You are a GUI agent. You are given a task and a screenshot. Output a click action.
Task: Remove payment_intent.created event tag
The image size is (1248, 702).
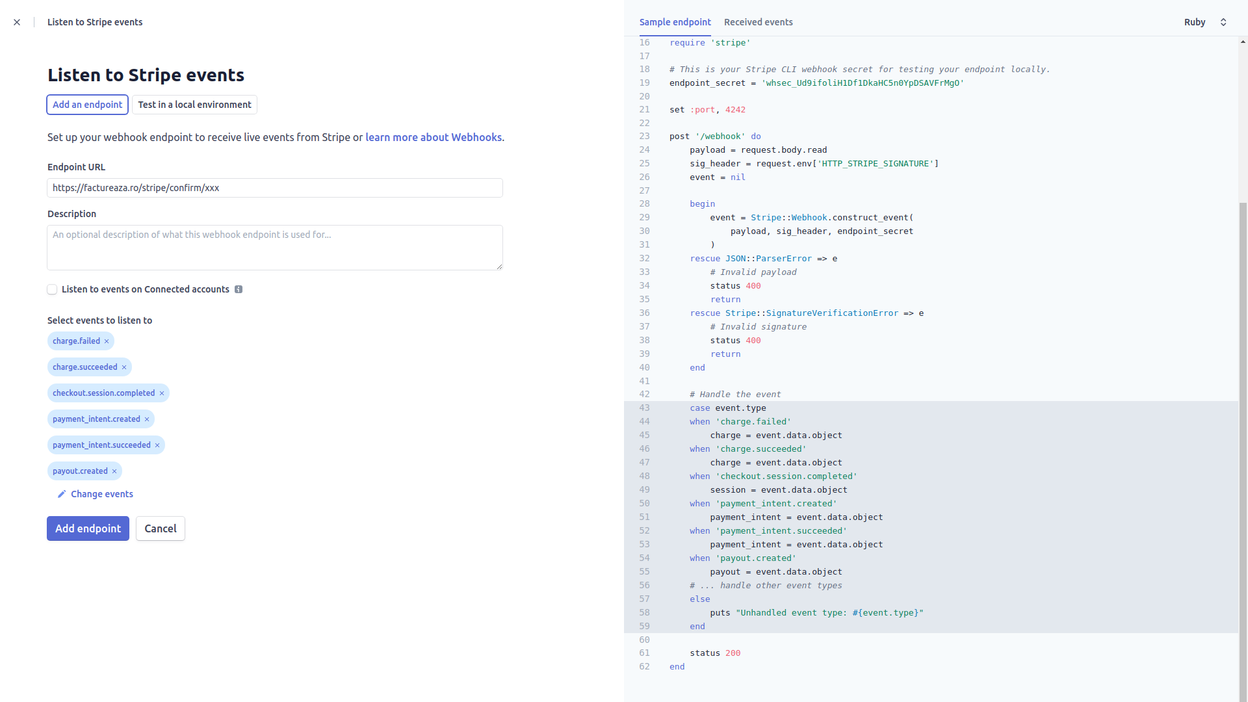(147, 419)
